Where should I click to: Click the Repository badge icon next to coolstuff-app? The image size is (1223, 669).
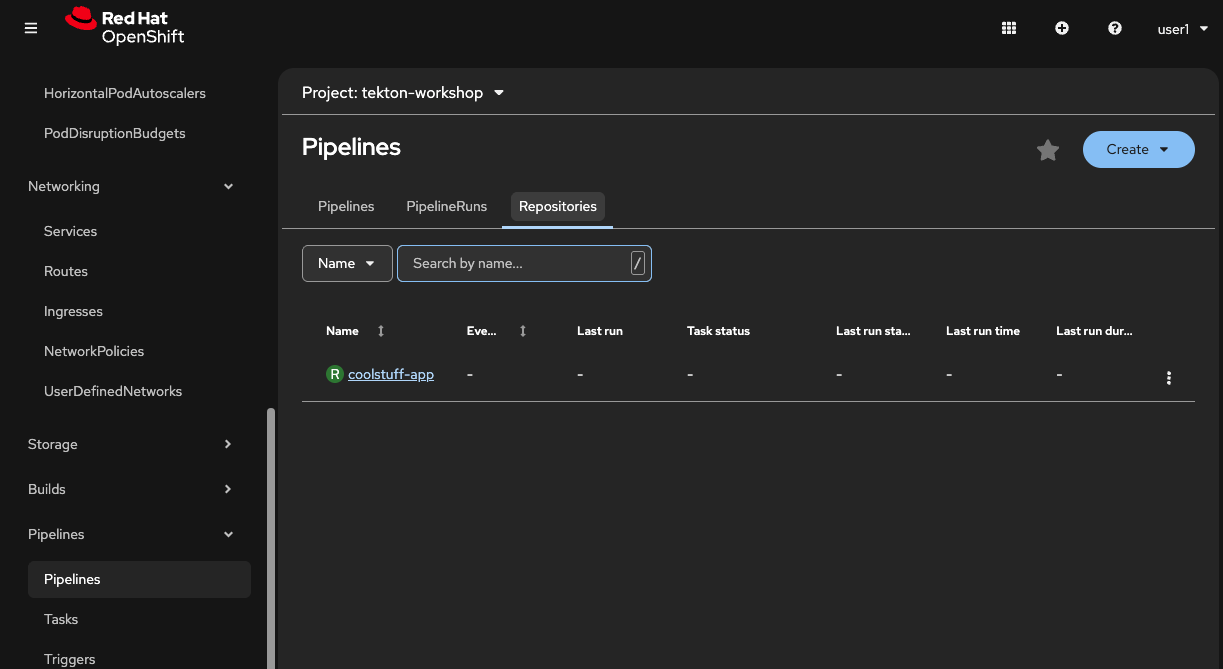click(334, 373)
